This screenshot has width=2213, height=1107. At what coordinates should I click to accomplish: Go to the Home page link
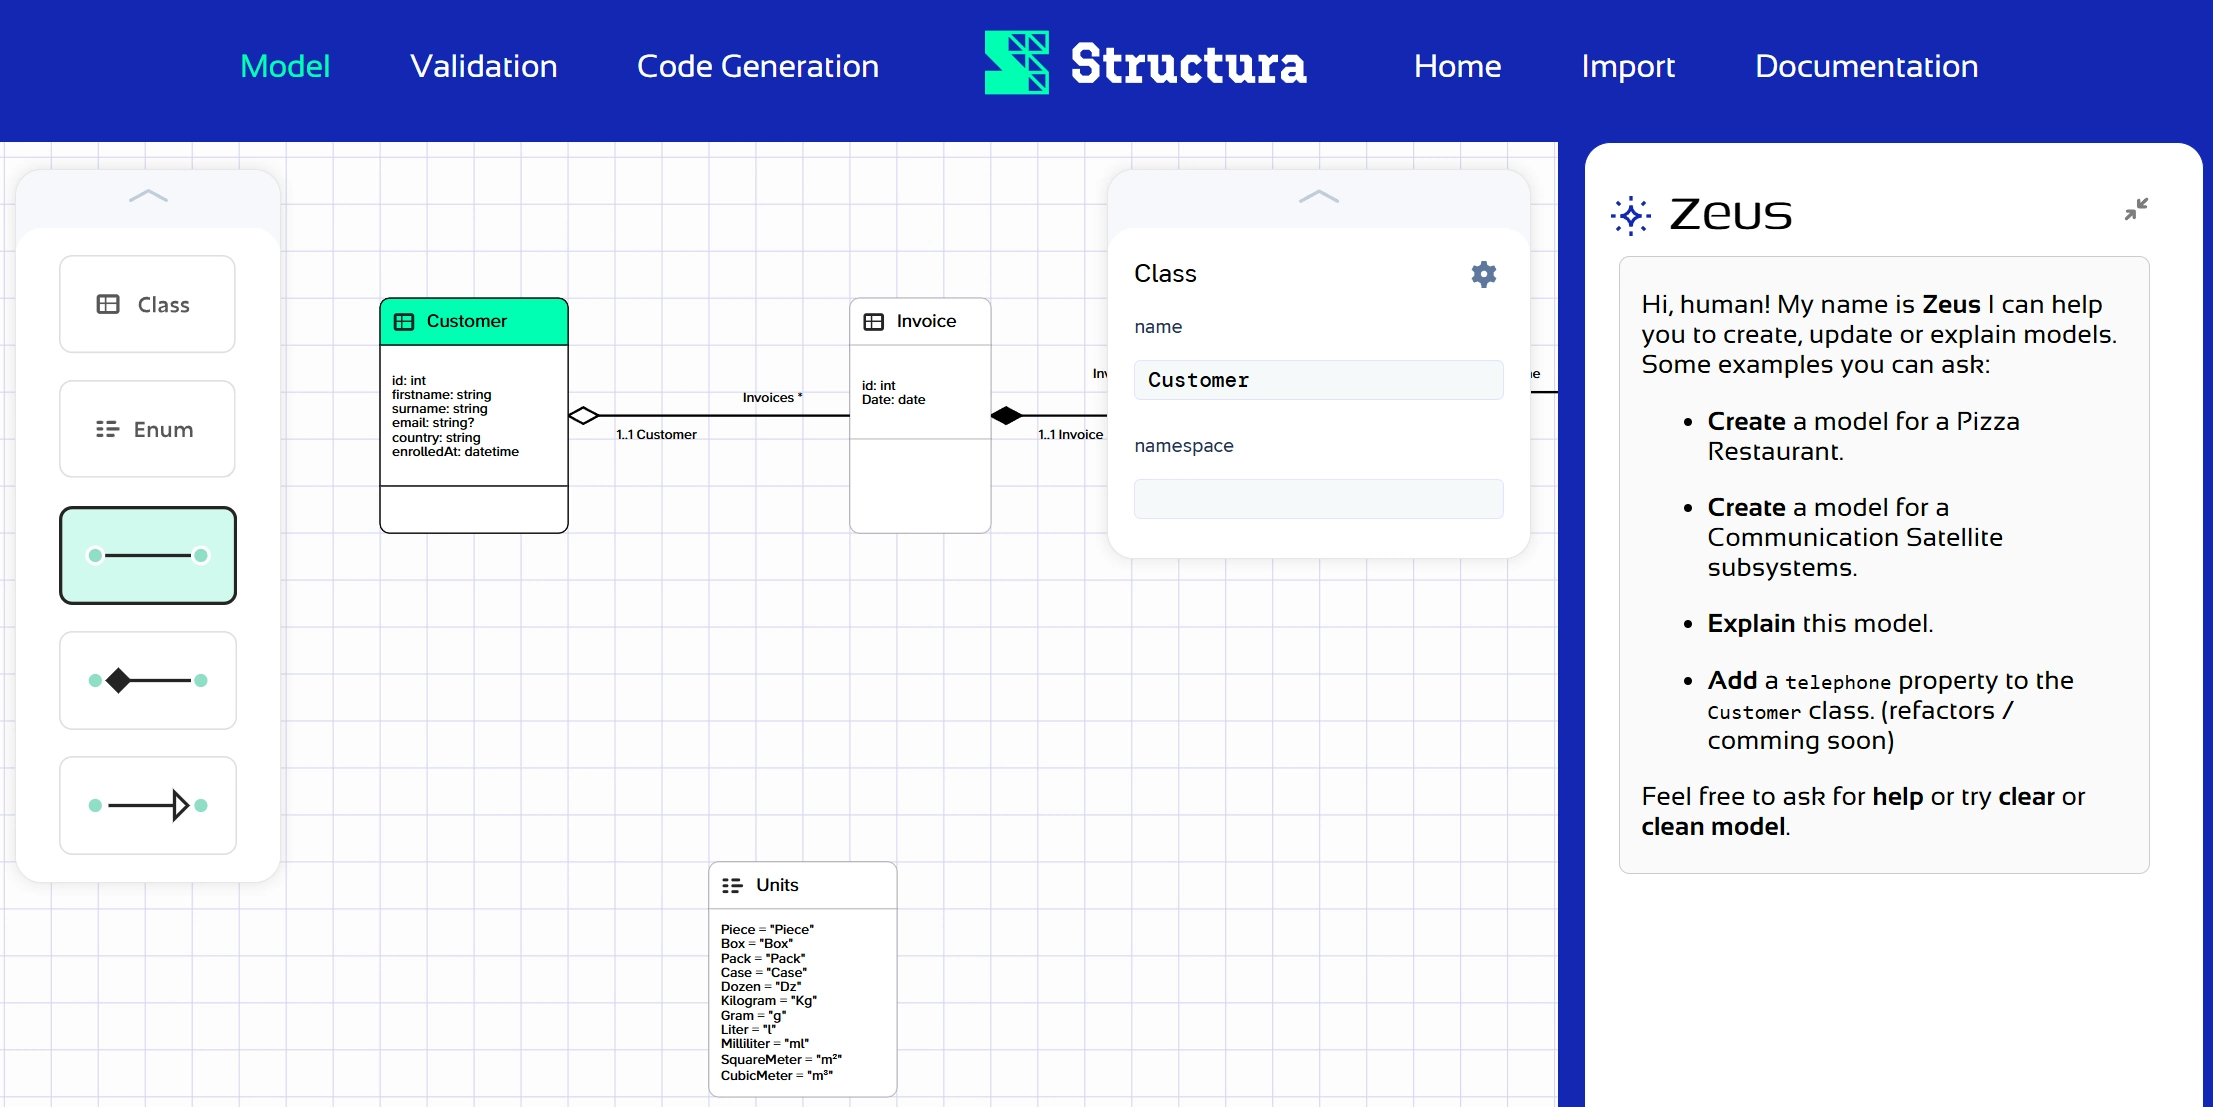[1457, 66]
